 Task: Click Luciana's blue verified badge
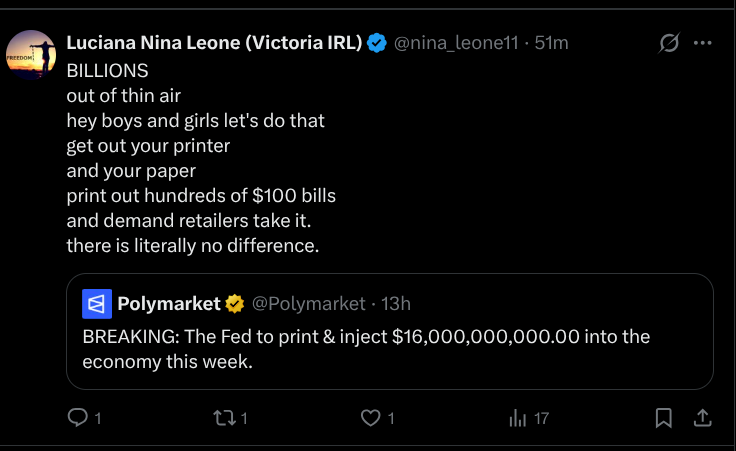tap(377, 43)
